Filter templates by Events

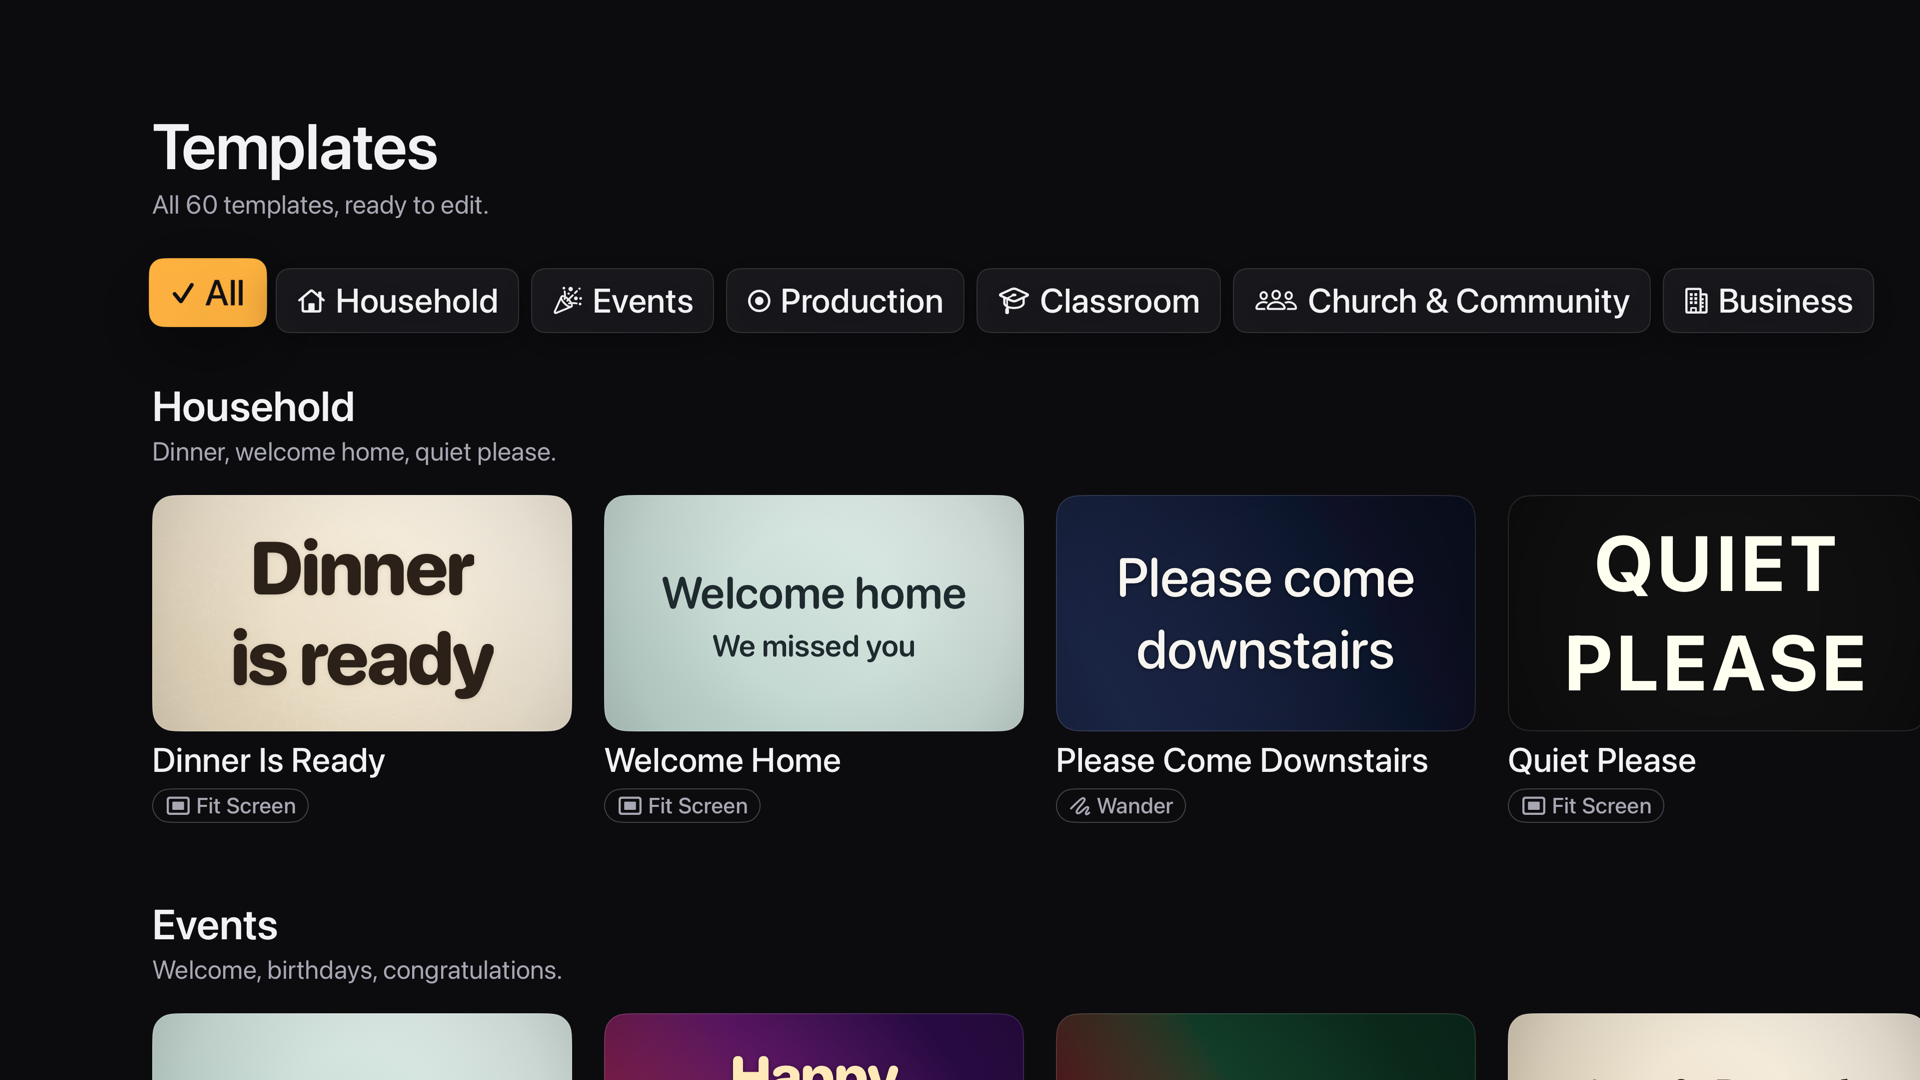pyautogui.click(x=622, y=301)
